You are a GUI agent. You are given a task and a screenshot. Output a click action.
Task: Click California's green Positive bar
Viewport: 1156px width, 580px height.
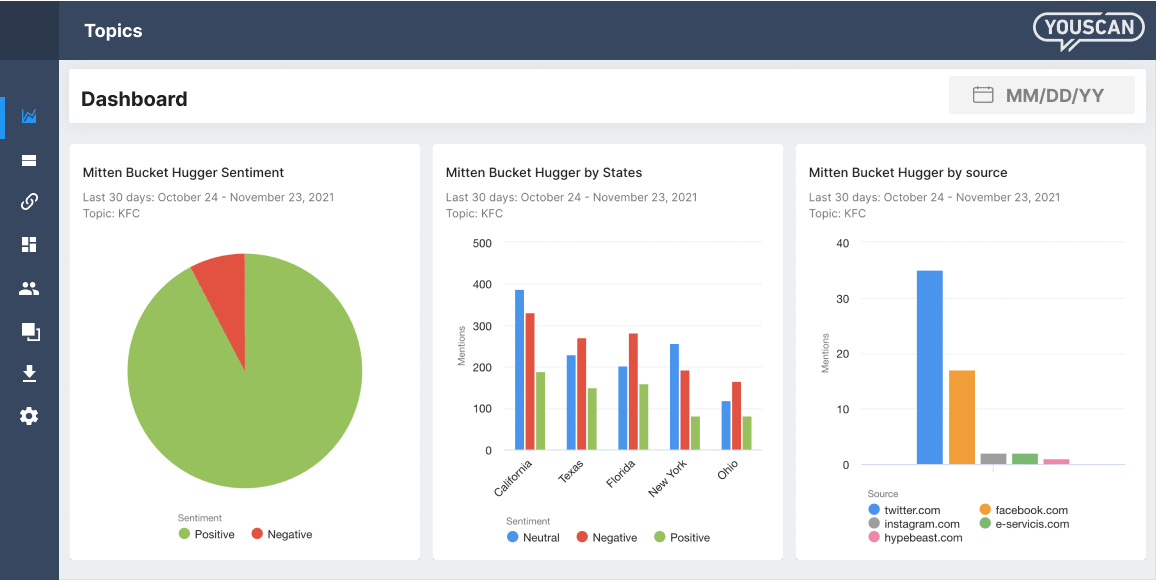pos(540,411)
